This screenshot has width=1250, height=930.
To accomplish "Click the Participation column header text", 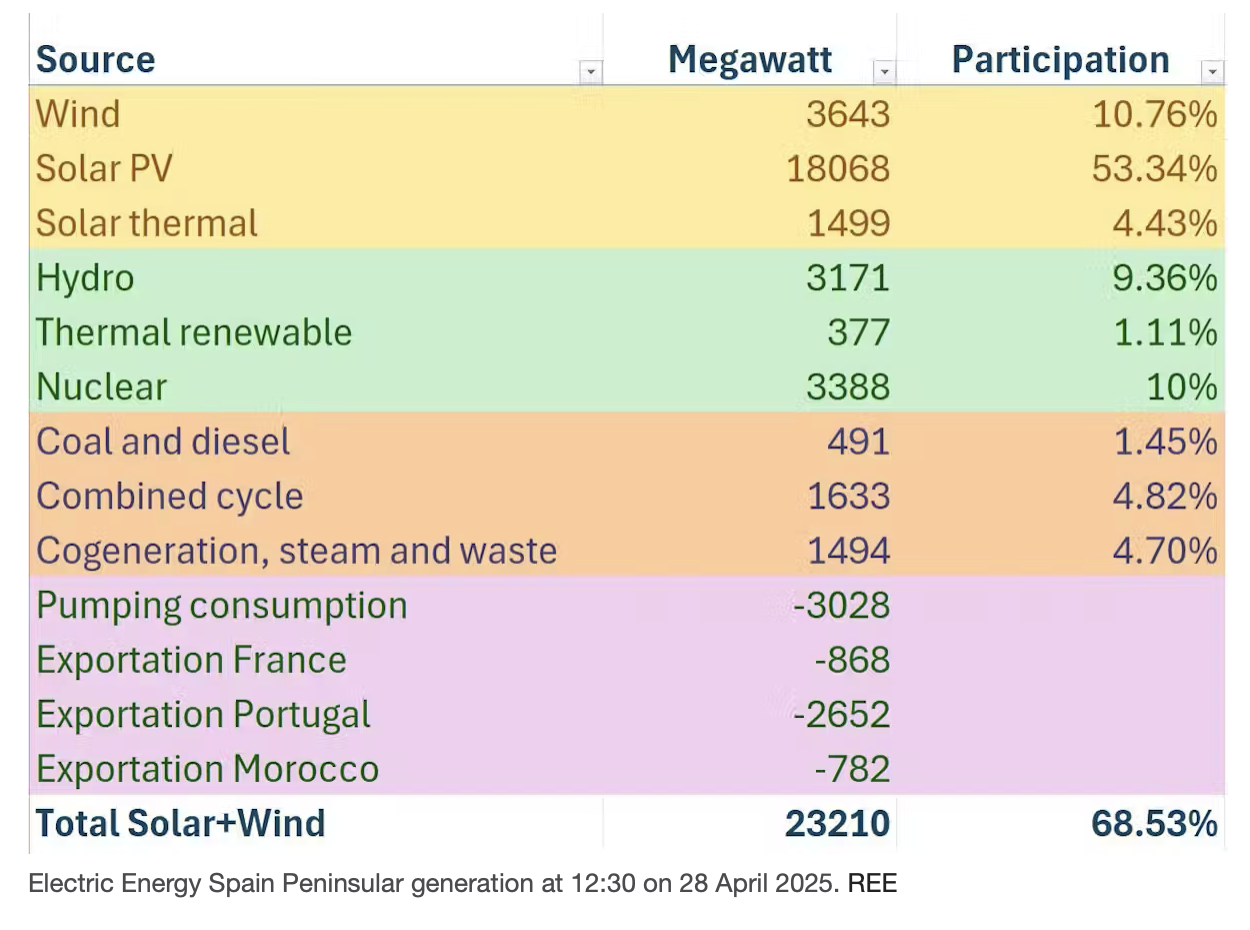I will [x=1060, y=60].
